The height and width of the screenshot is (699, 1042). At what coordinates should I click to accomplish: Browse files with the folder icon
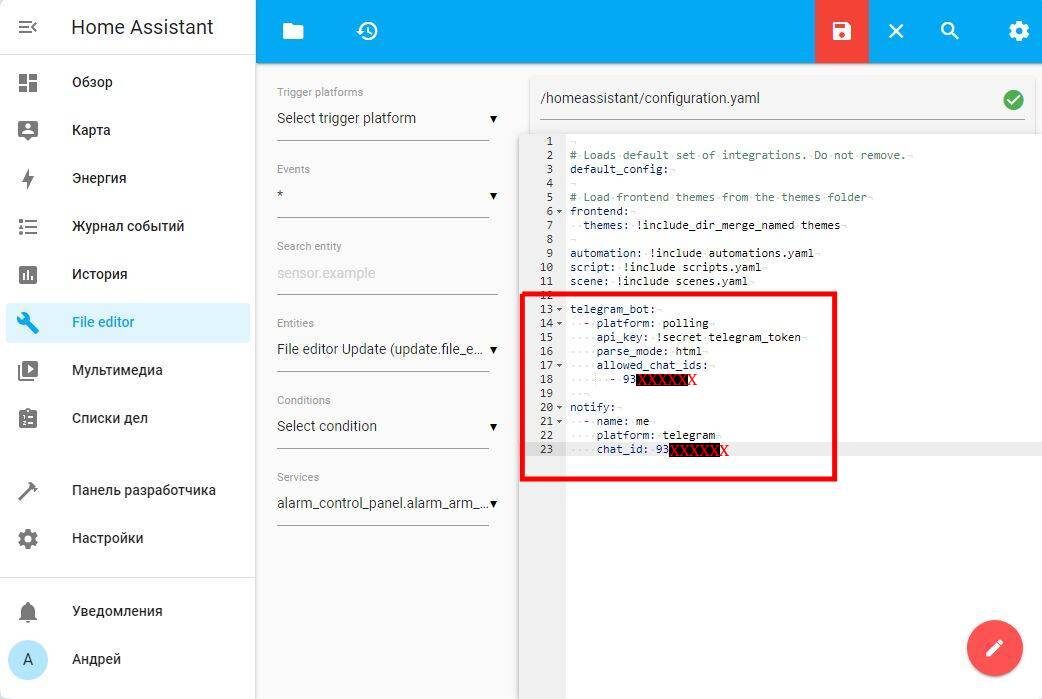(x=293, y=31)
